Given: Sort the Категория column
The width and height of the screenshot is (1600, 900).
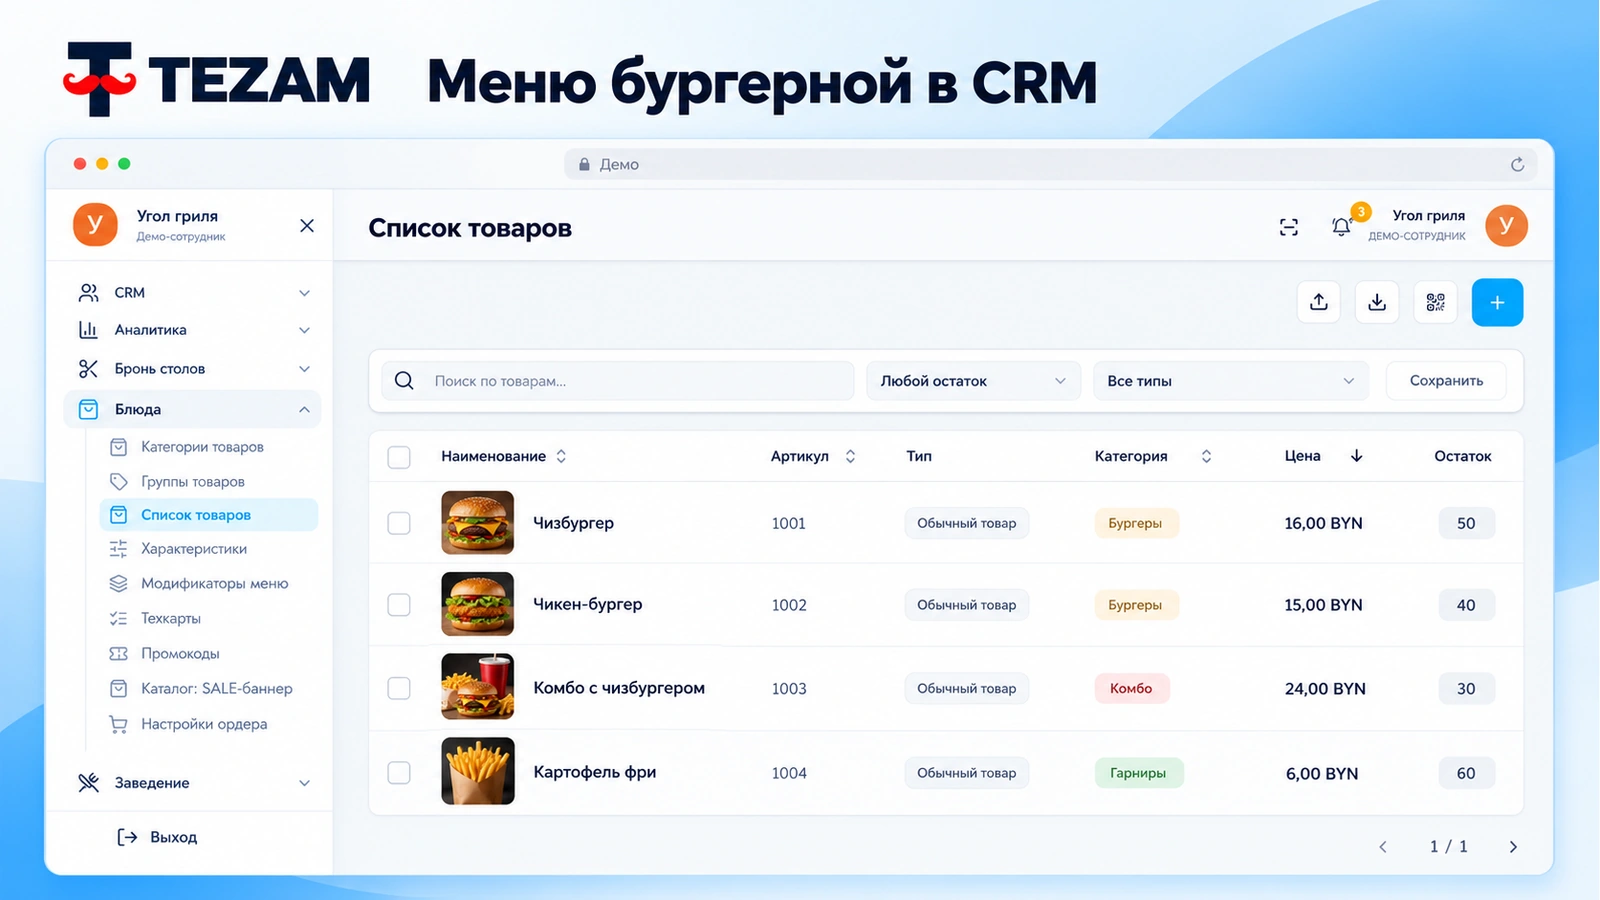Looking at the screenshot, I should 1206,456.
